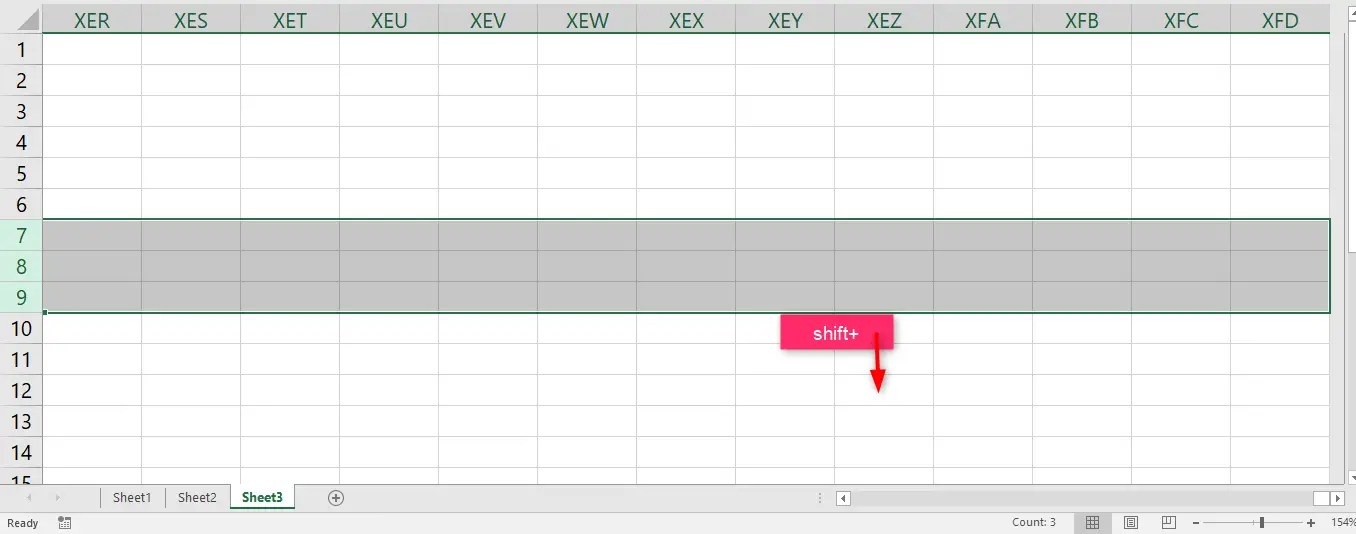1356x534 pixels.
Task: Click the zoom in plus button
Action: (x=1311, y=523)
